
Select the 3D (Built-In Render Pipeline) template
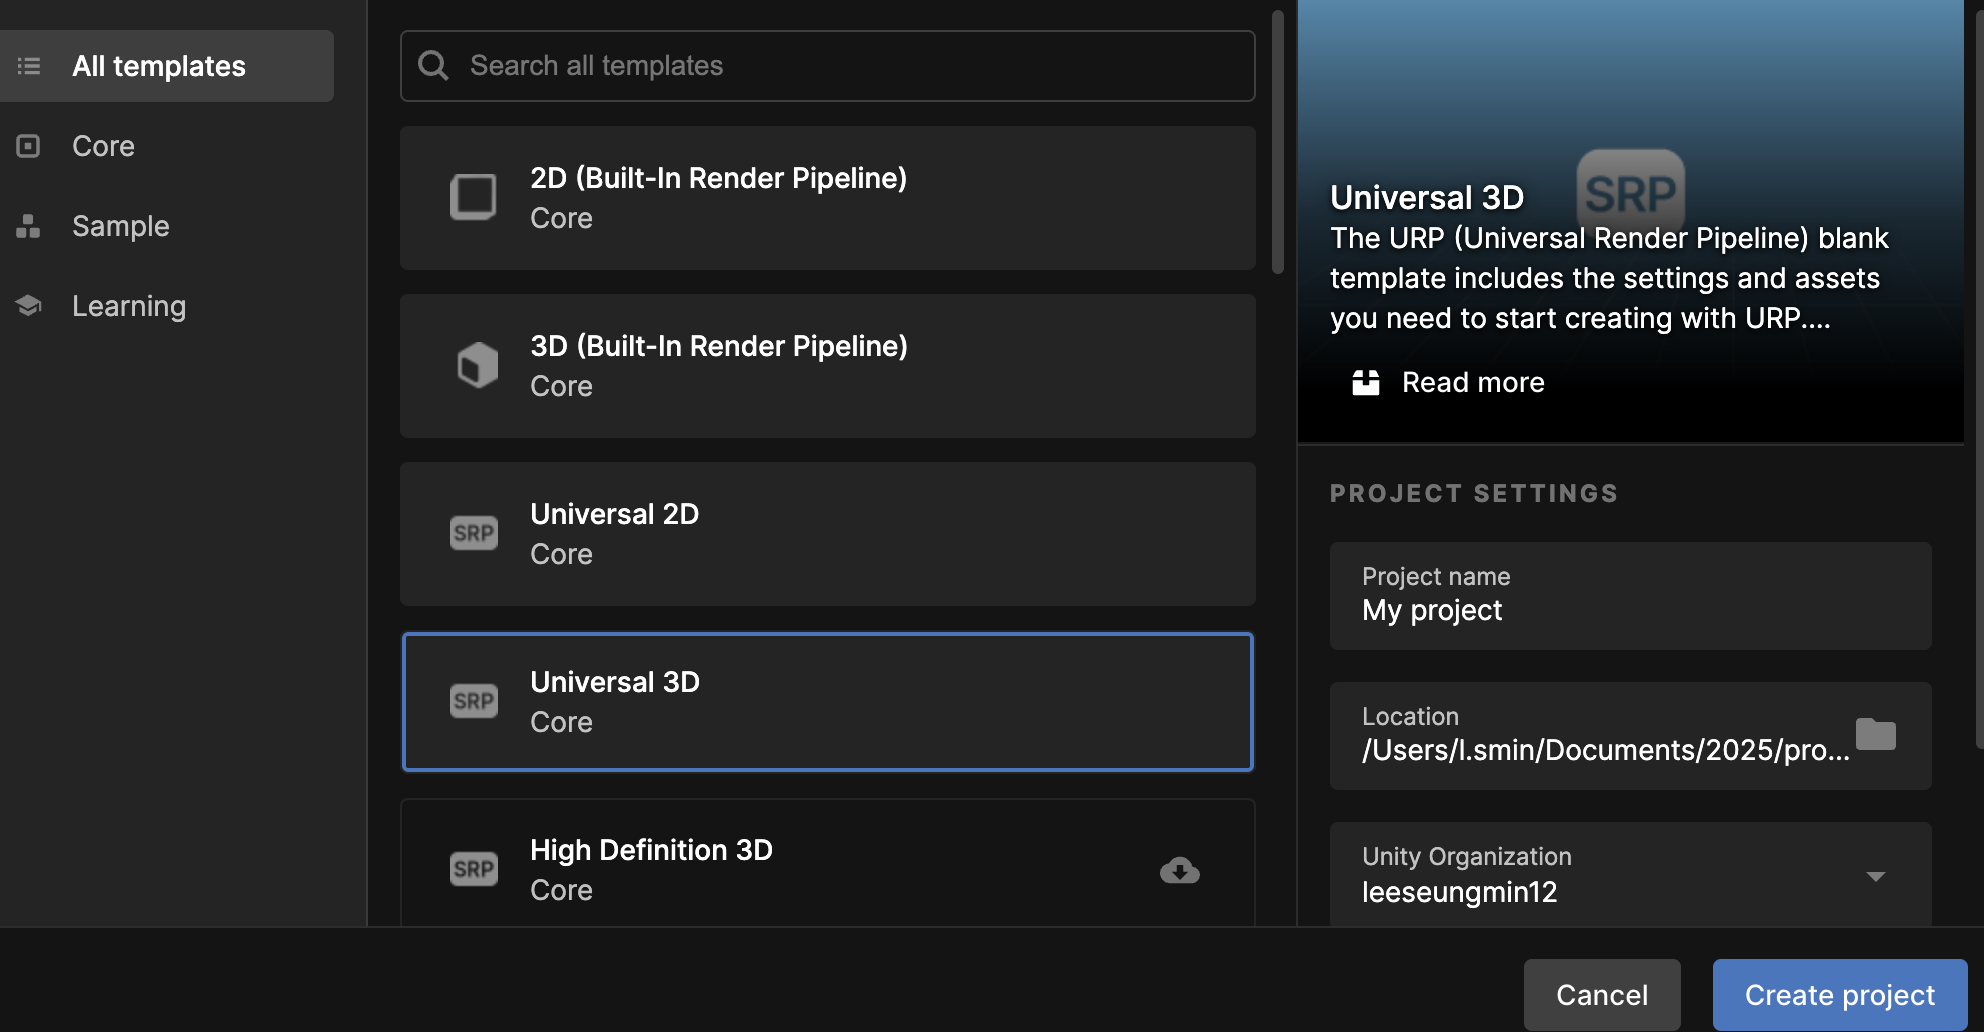coord(828,366)
